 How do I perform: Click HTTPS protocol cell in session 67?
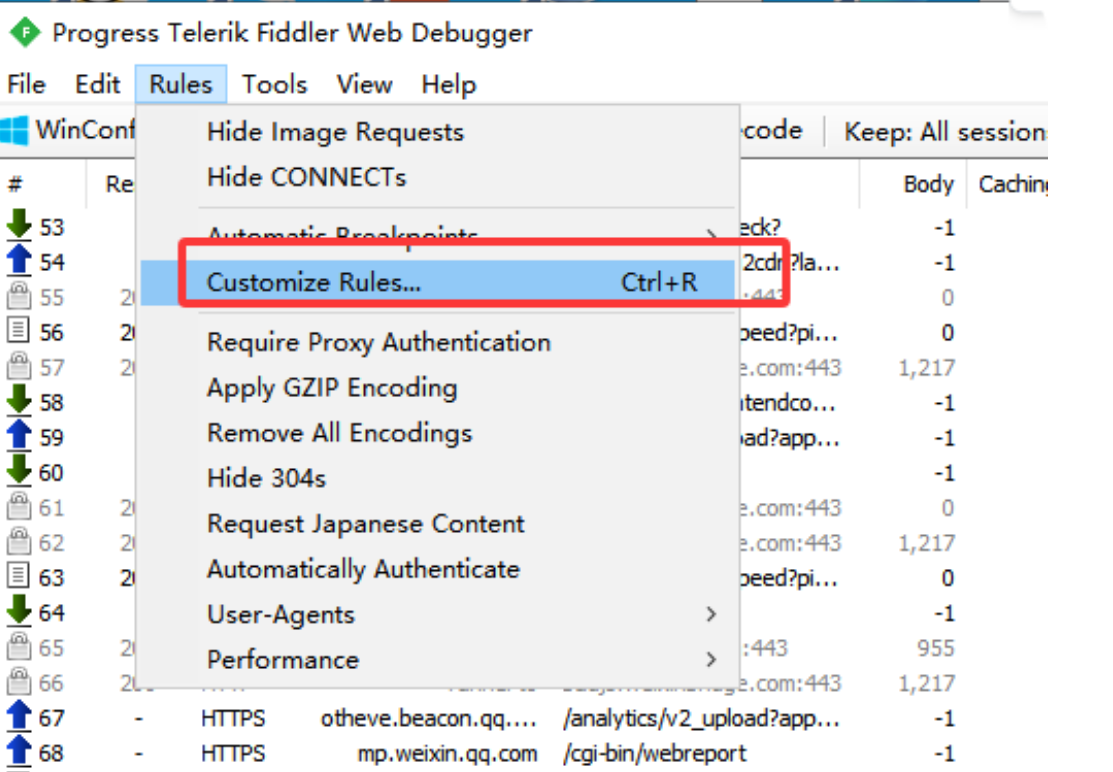[233, 719]
